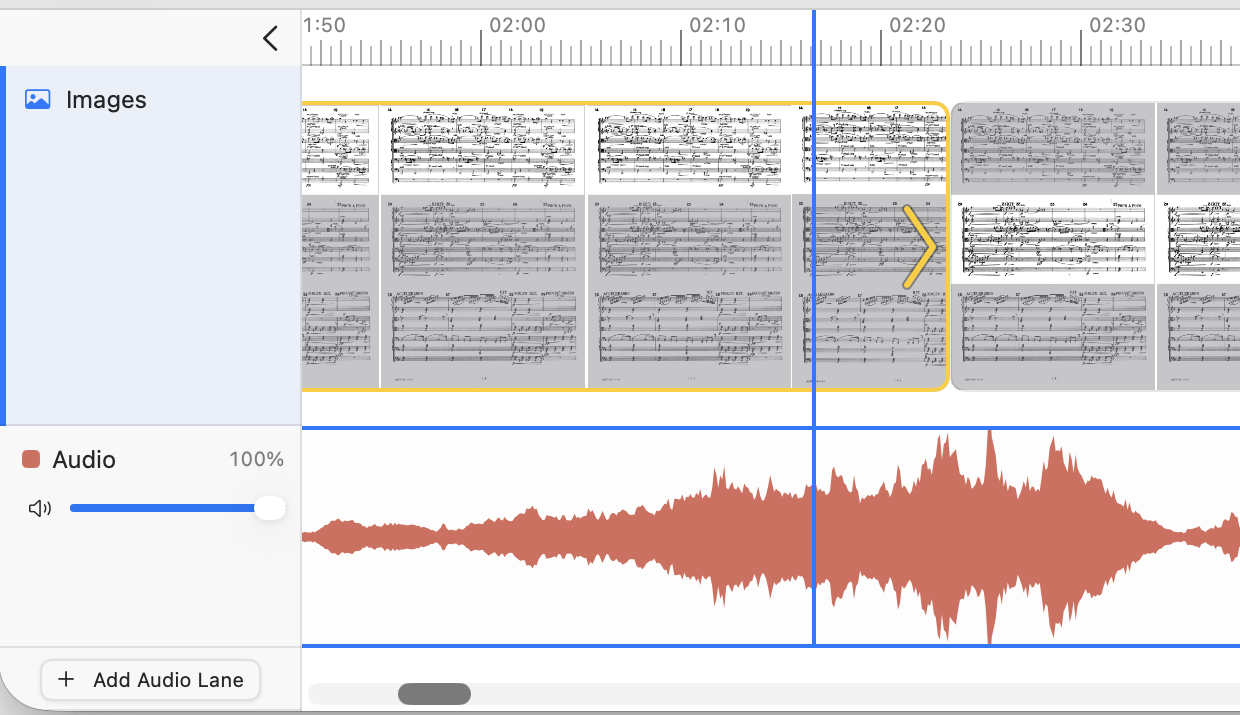Click the Audio lane name label
The image size is (1240, 715).
(x=84, y=460)
